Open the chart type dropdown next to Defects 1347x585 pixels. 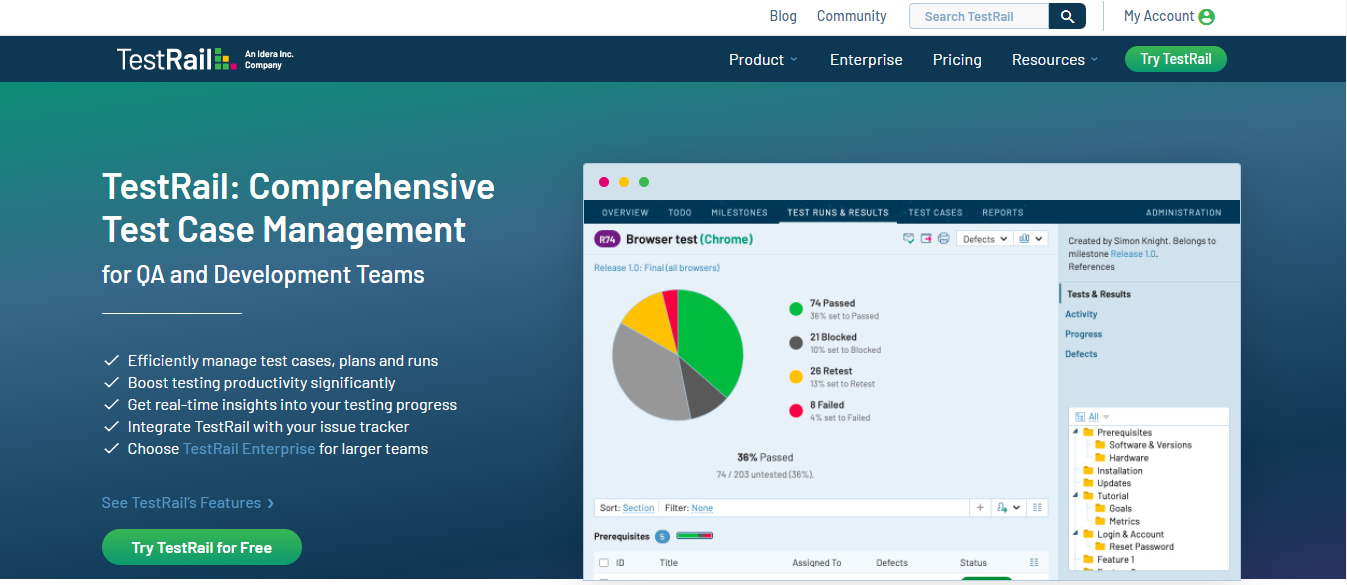click(x=1030, y=239)
